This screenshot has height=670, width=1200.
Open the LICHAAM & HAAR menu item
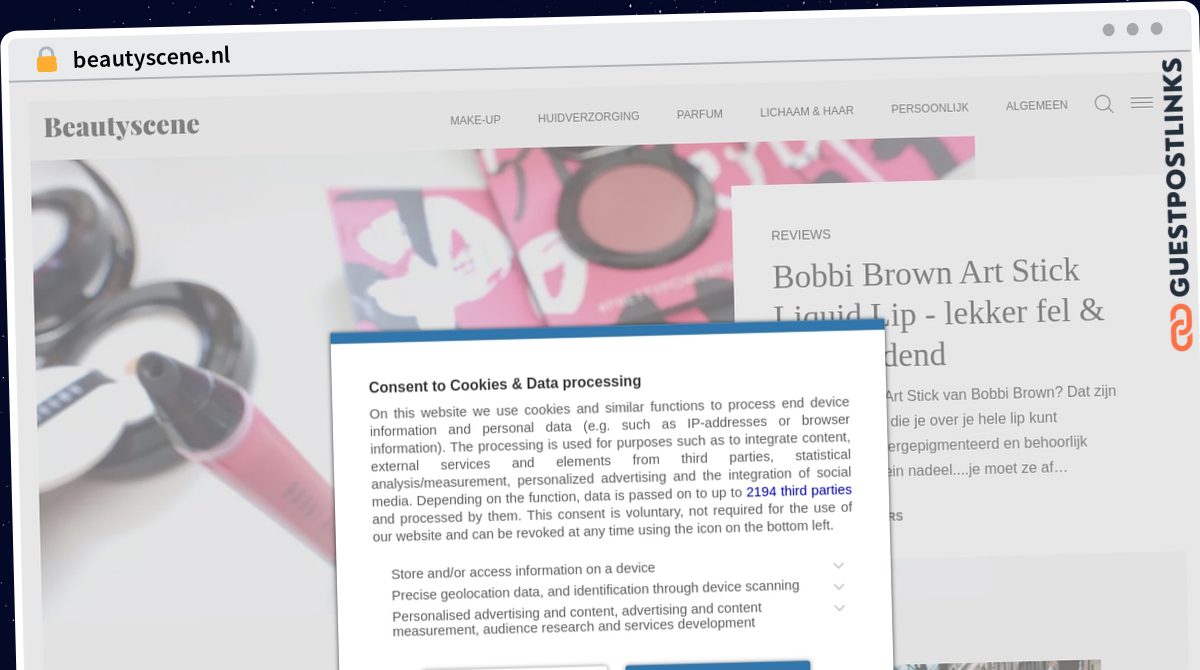coord(806,111)
